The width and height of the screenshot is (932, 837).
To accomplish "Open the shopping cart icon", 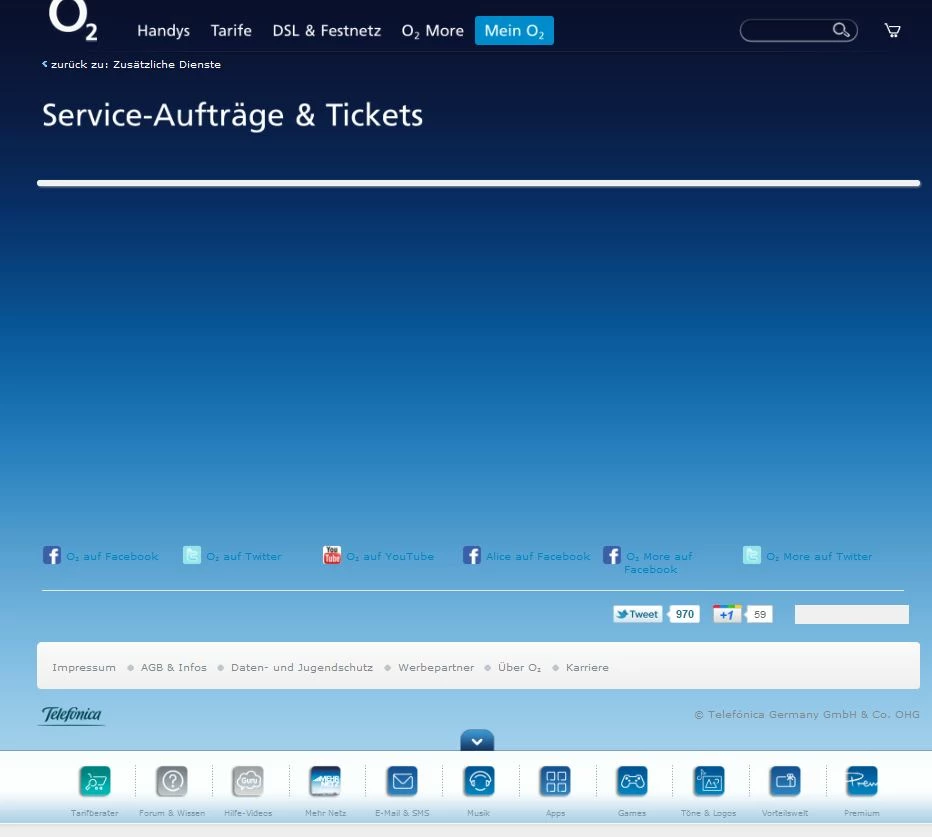I will pos(892,30).
